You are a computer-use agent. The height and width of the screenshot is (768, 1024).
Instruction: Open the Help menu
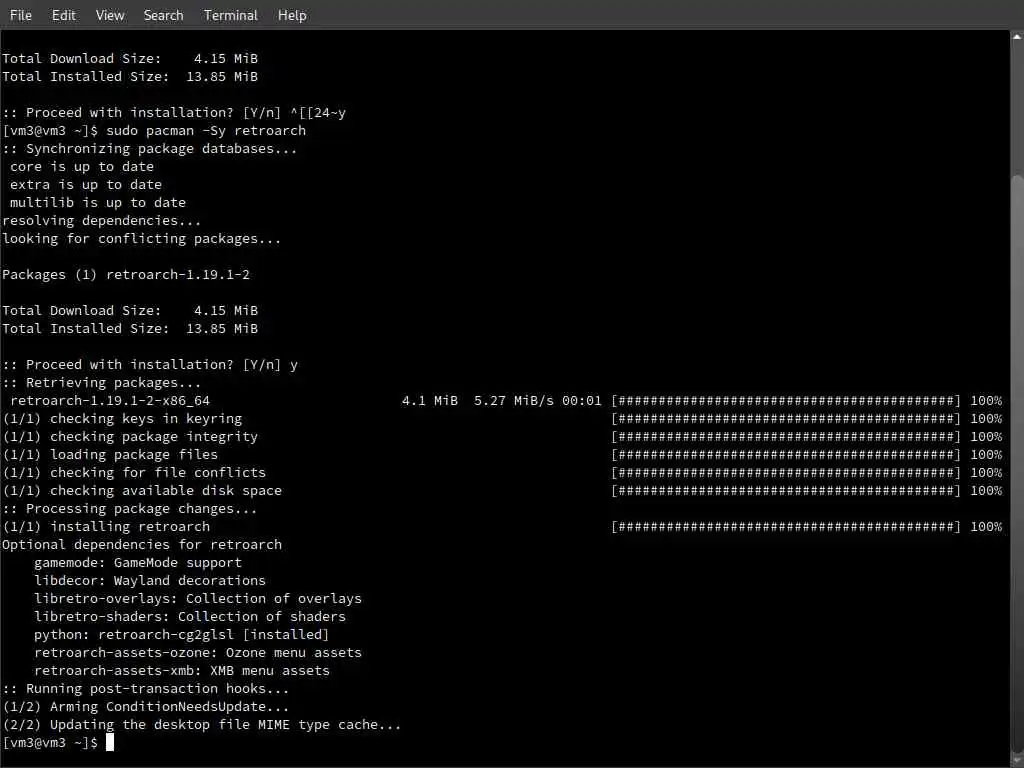(x=292, y=15)
